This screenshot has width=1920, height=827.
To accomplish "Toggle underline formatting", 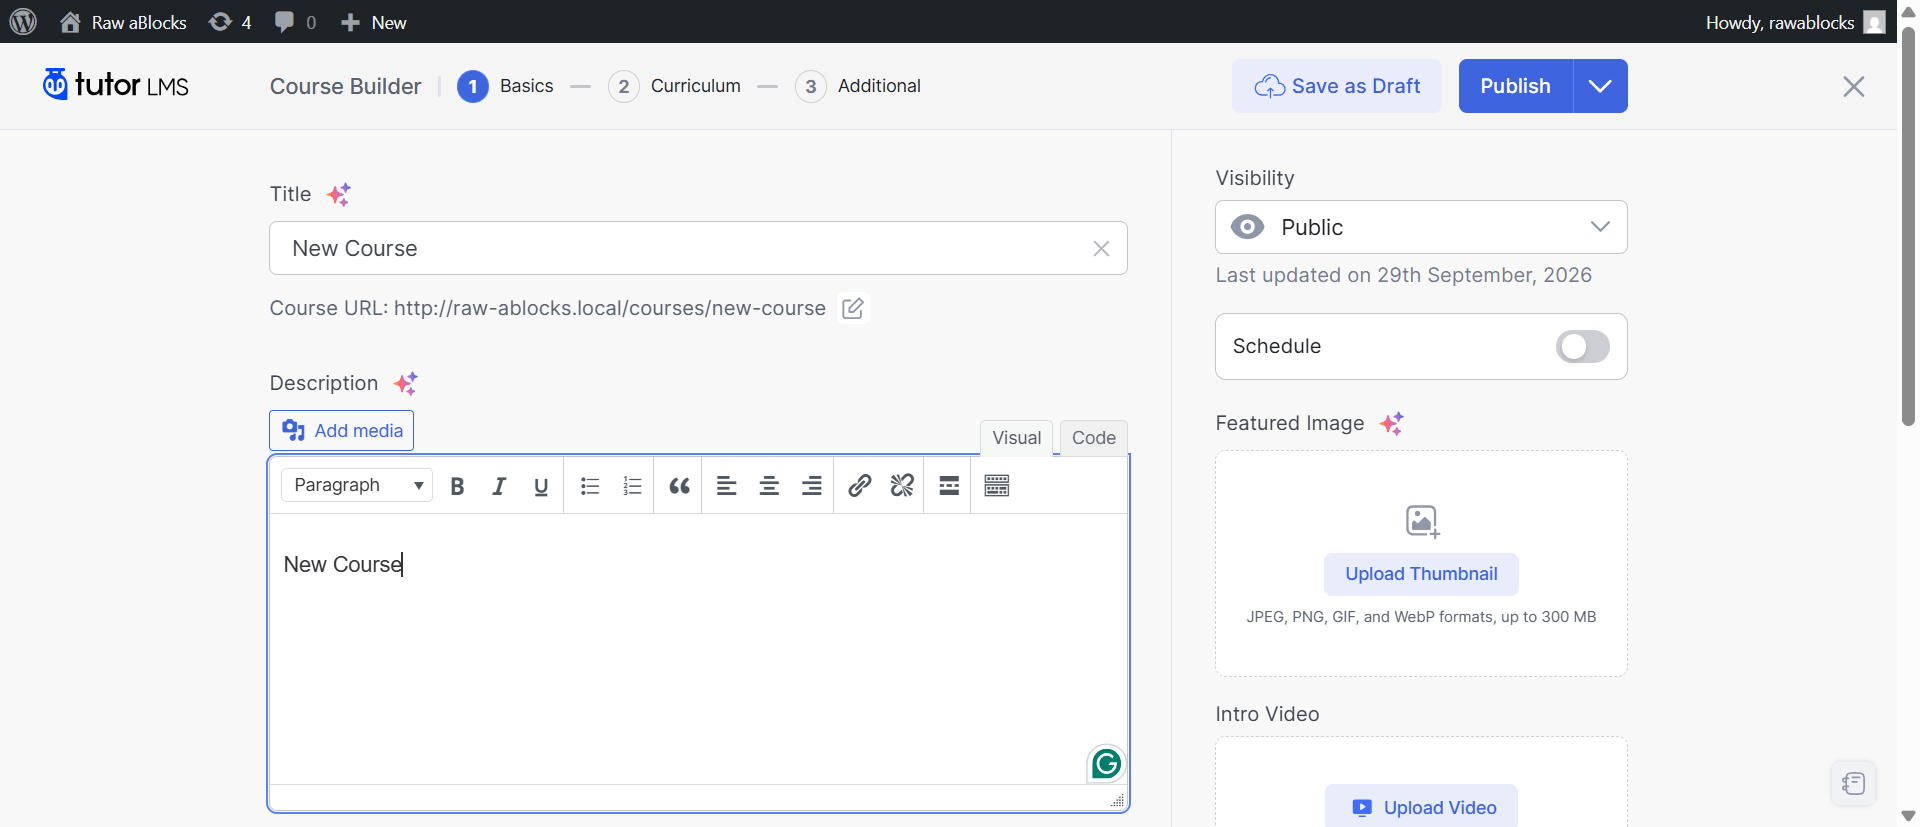I will pyautogui.click(x=541, y=486).
